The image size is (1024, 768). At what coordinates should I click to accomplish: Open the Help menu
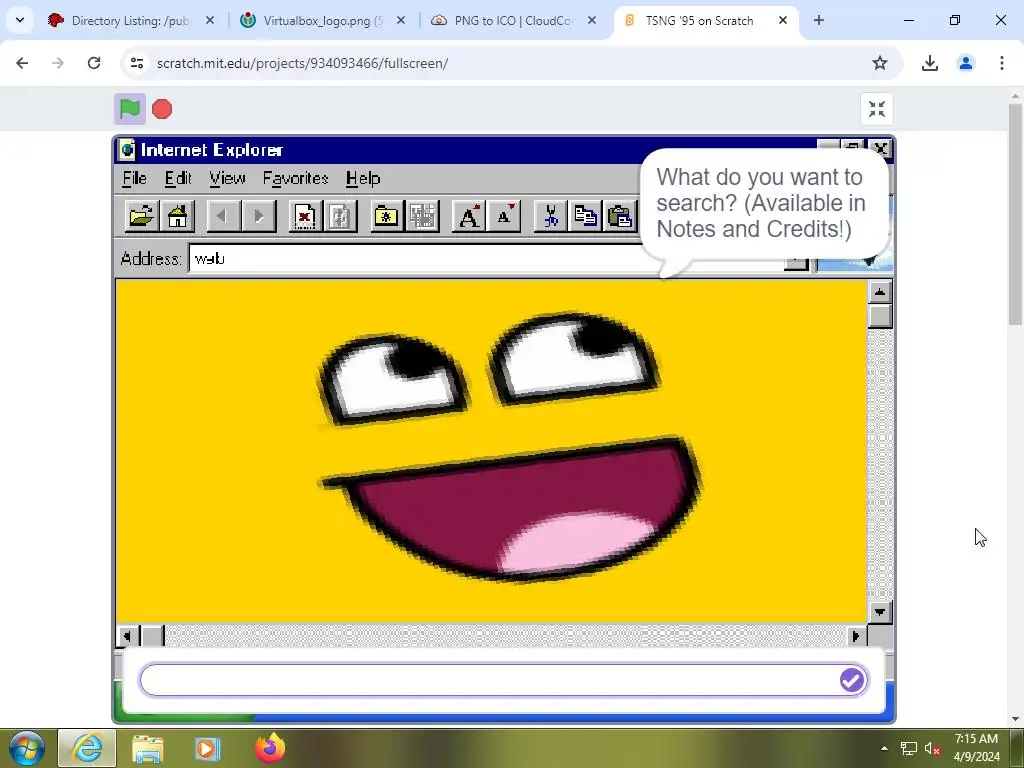click(x=363, y=178)
